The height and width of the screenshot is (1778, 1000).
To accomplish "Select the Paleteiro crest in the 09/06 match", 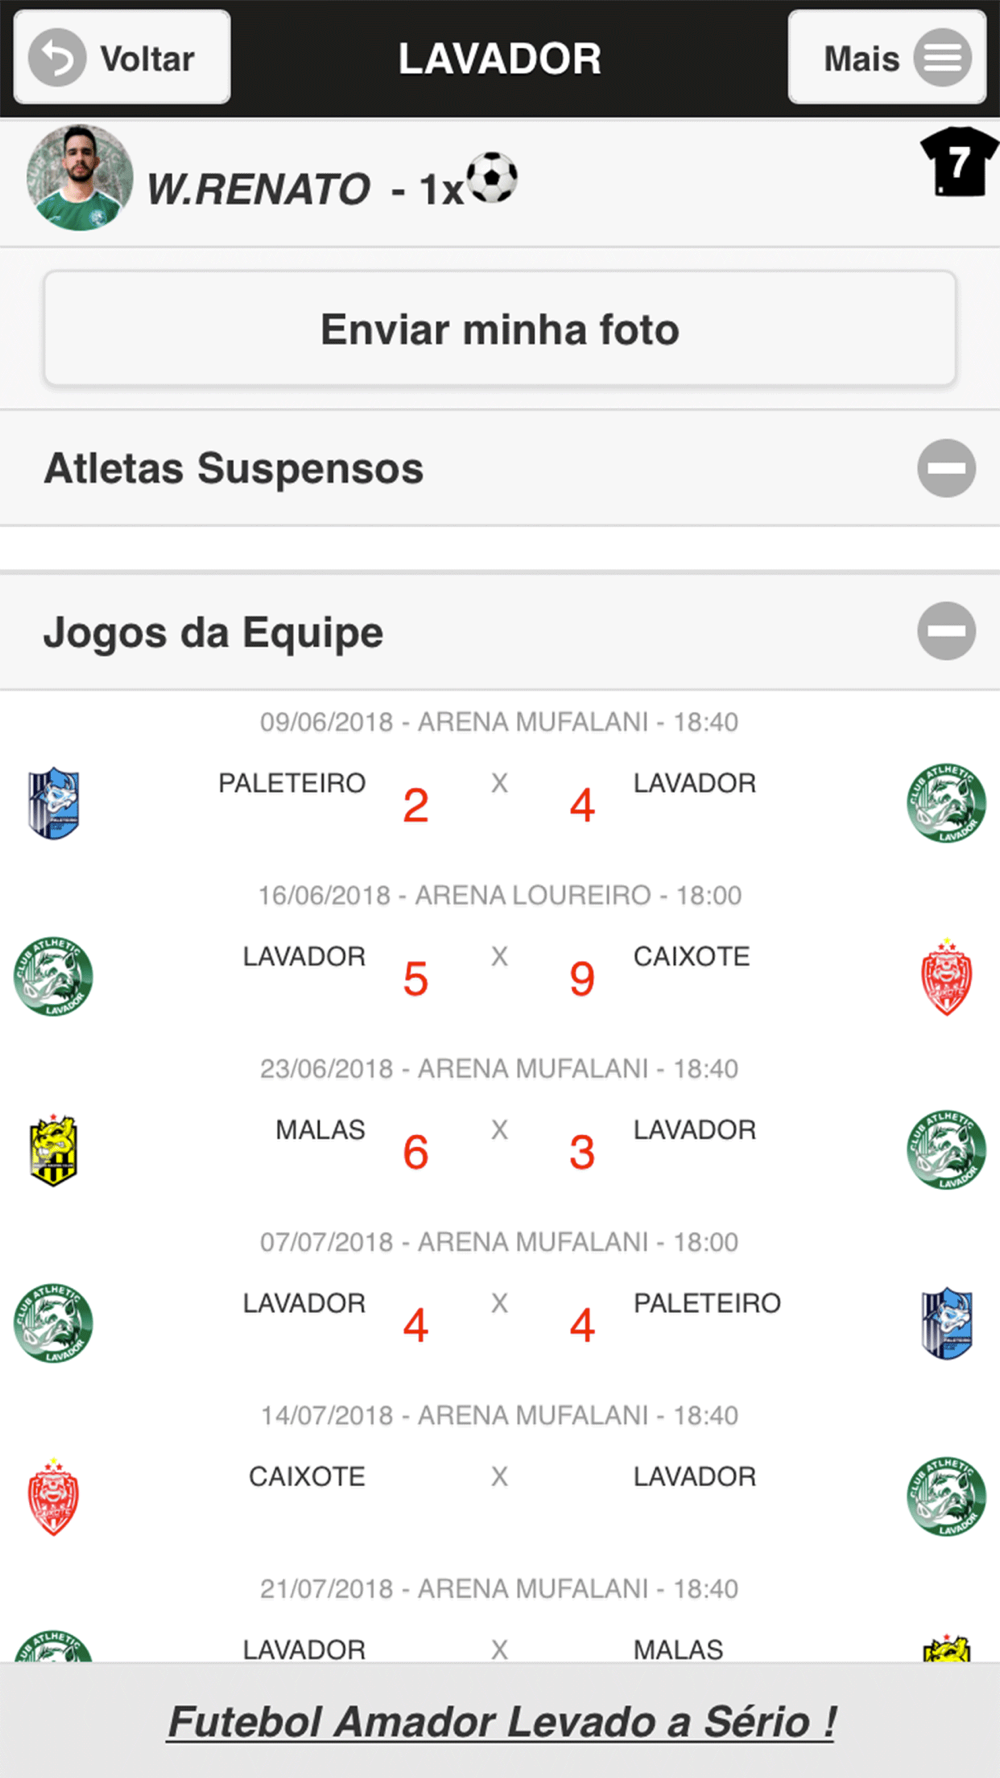I will click(53, 803).
